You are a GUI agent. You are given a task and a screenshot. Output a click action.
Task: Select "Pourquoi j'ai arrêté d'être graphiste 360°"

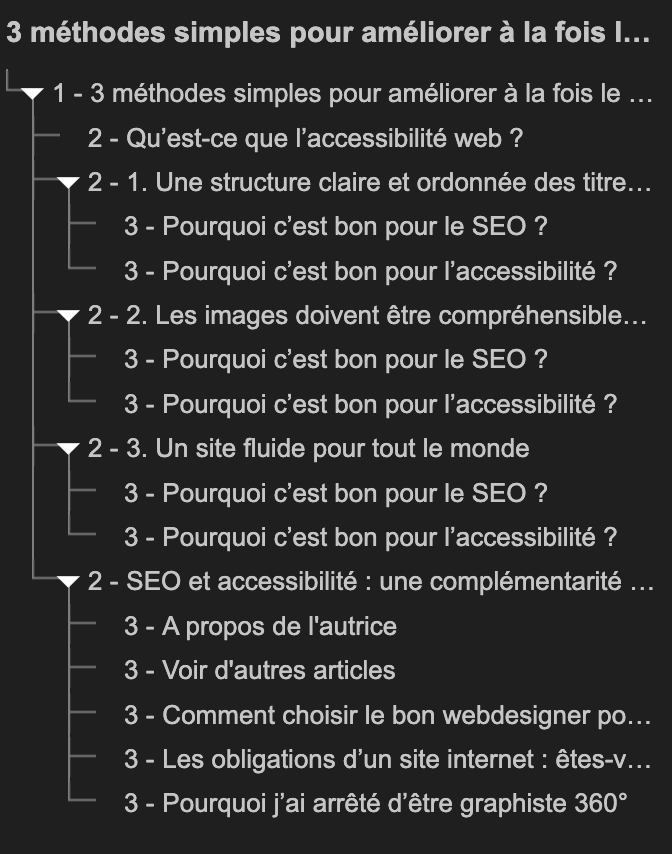(376, 803)
